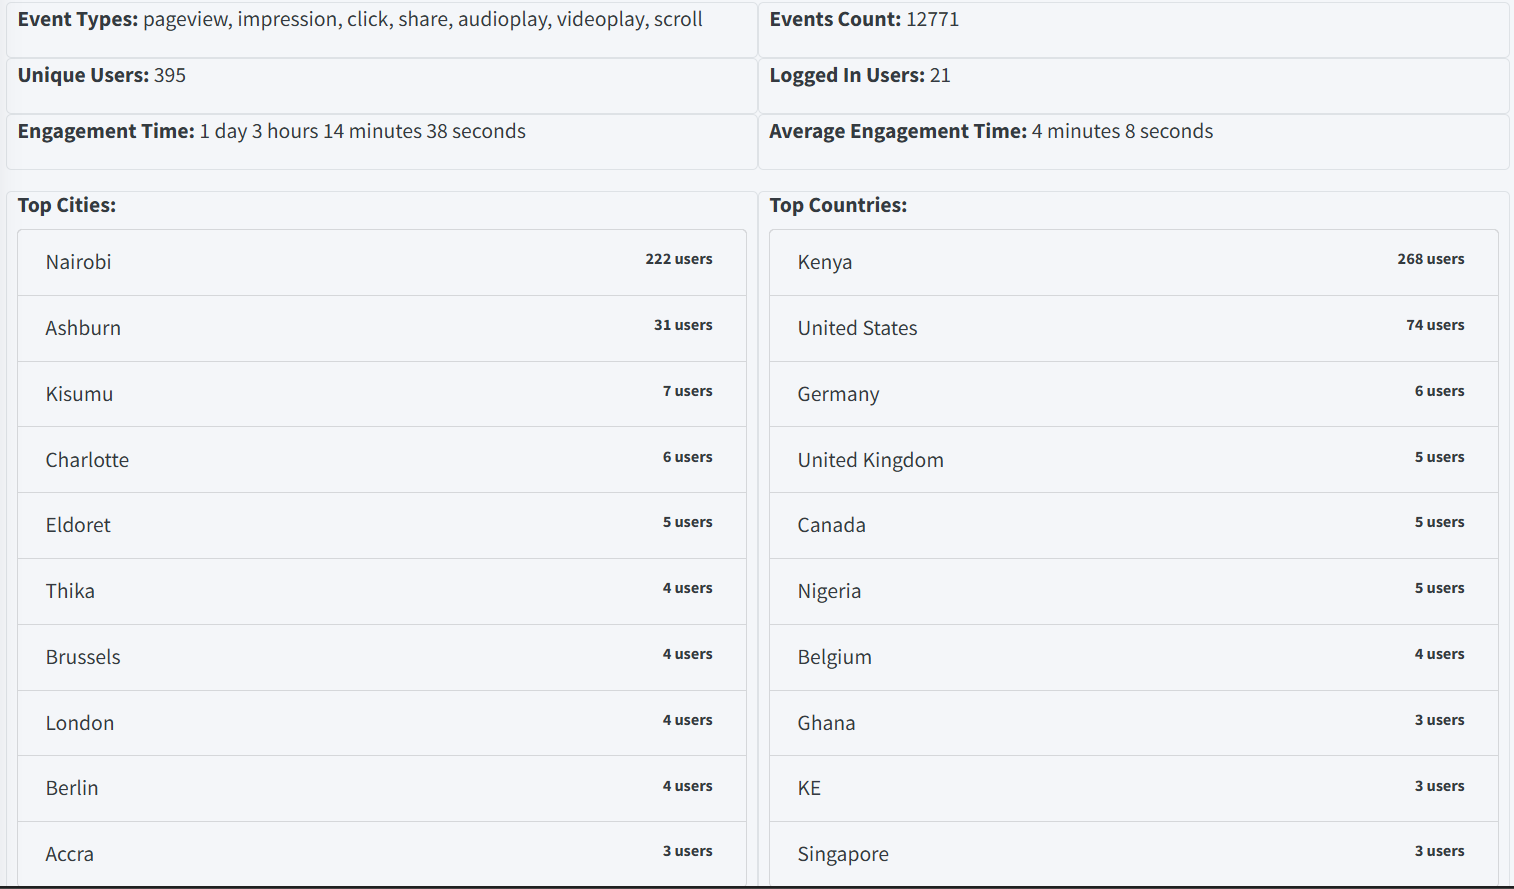Click the Nairobi city row
Image resolution: width=1514 pixels, height=889 pixels.
pos(381,262)
